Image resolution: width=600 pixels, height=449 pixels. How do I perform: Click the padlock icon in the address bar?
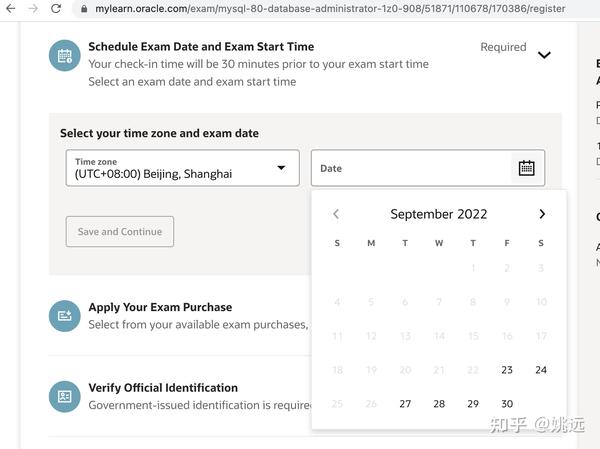84,9
